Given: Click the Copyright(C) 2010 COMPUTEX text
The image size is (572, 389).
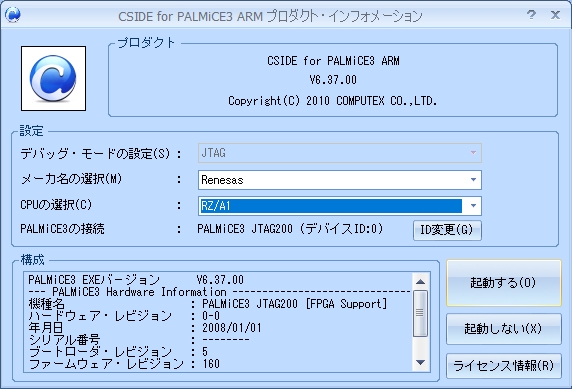Looking at the screenshot, I should [333, 101].
